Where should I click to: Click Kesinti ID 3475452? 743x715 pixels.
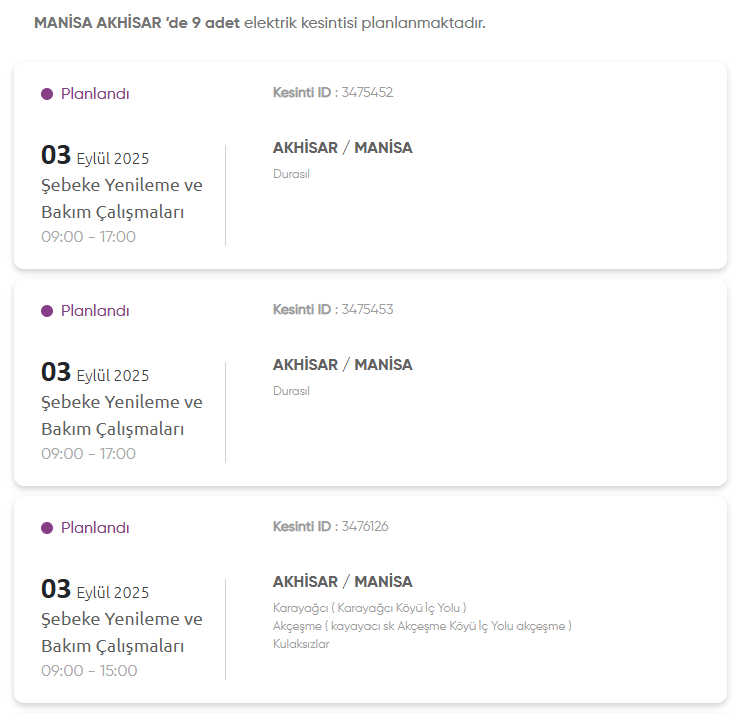click(333, 93)
